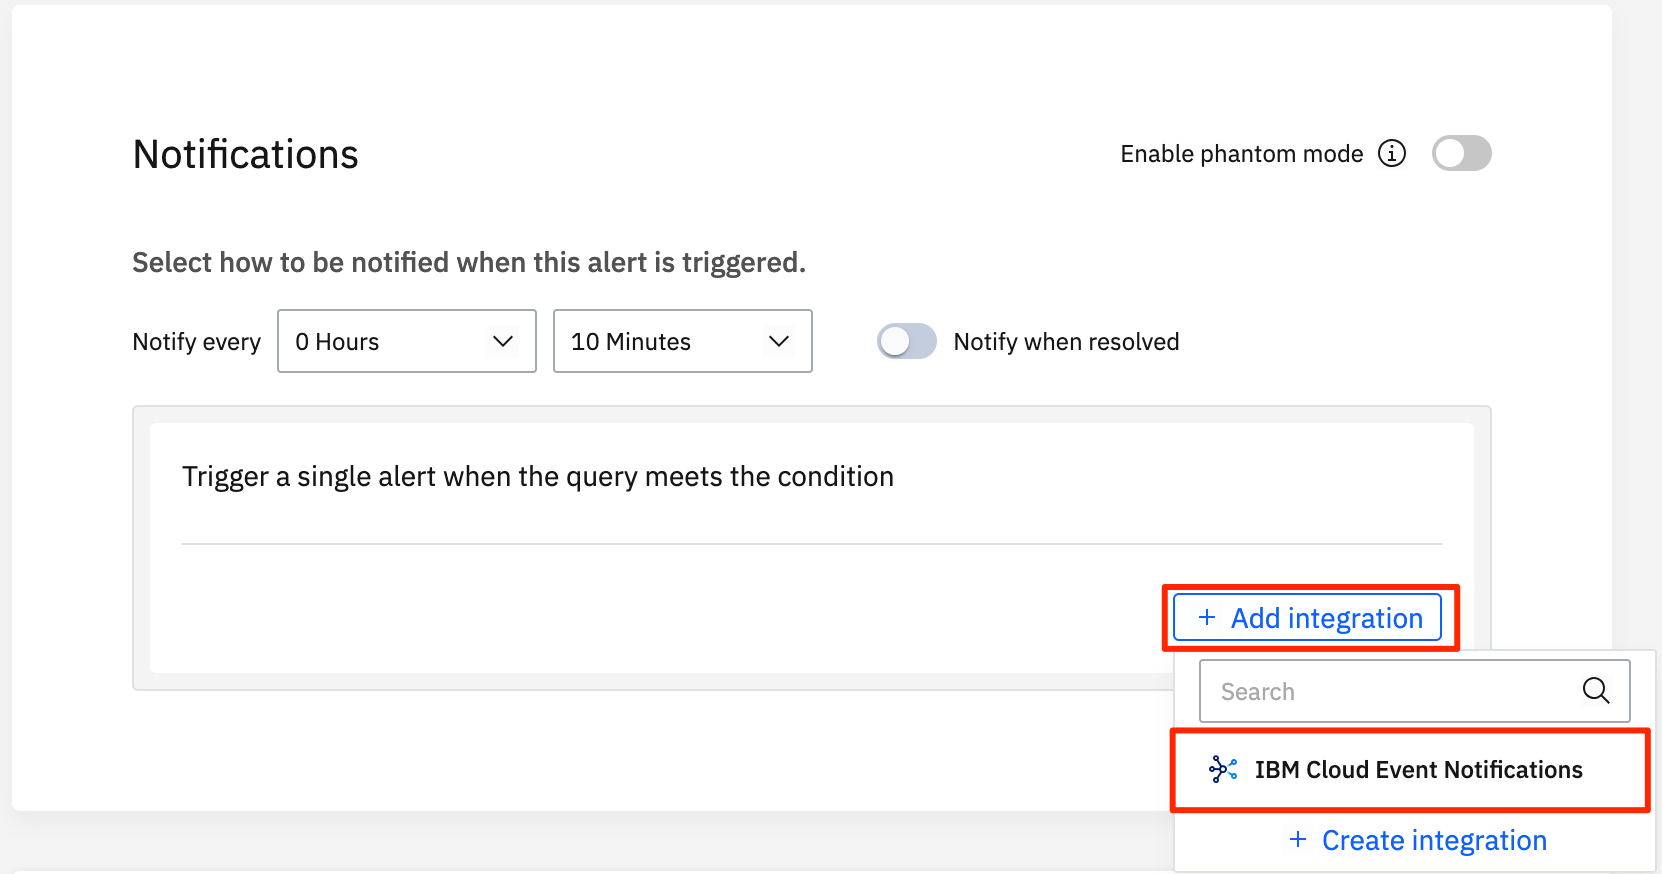Click the Notify every label
Viewport: 1662px width, 874px height.
[196, 342]
